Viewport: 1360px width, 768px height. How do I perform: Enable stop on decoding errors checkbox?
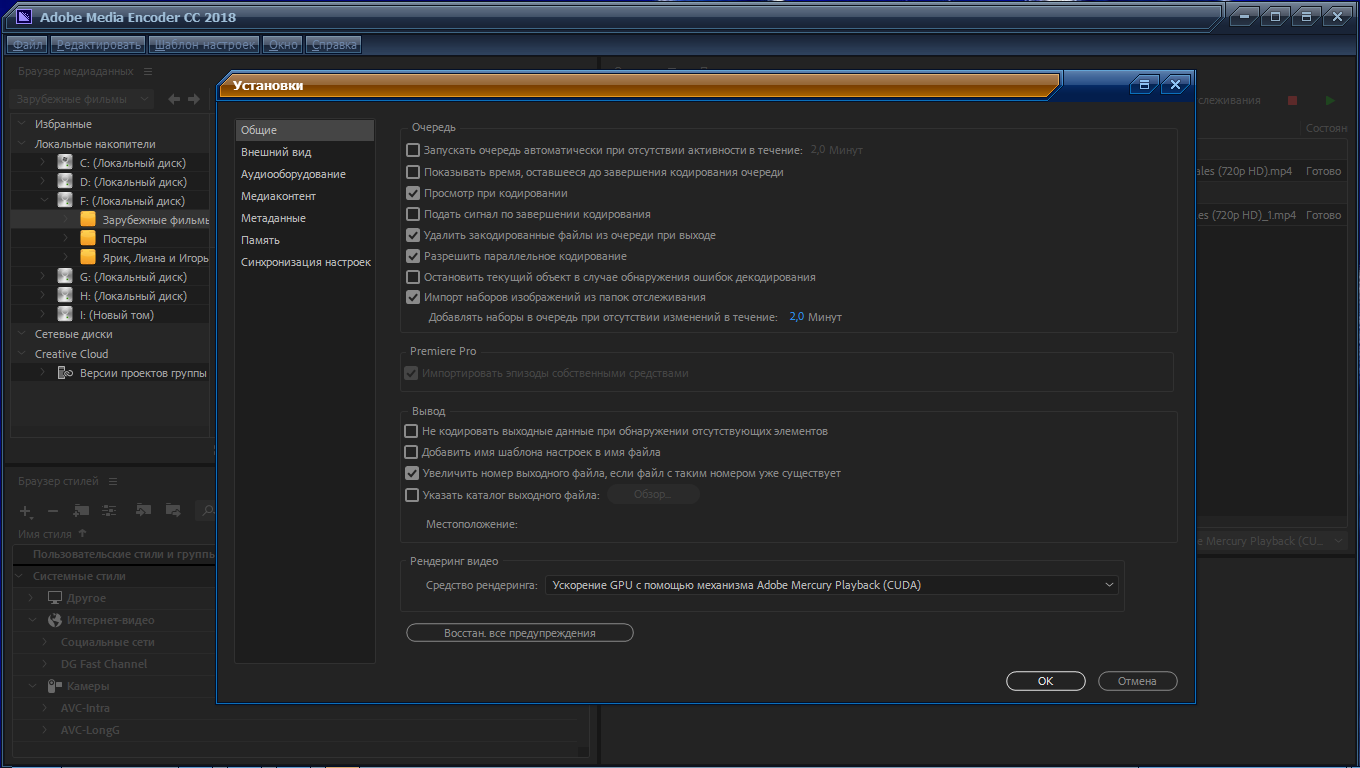[412, 277]
